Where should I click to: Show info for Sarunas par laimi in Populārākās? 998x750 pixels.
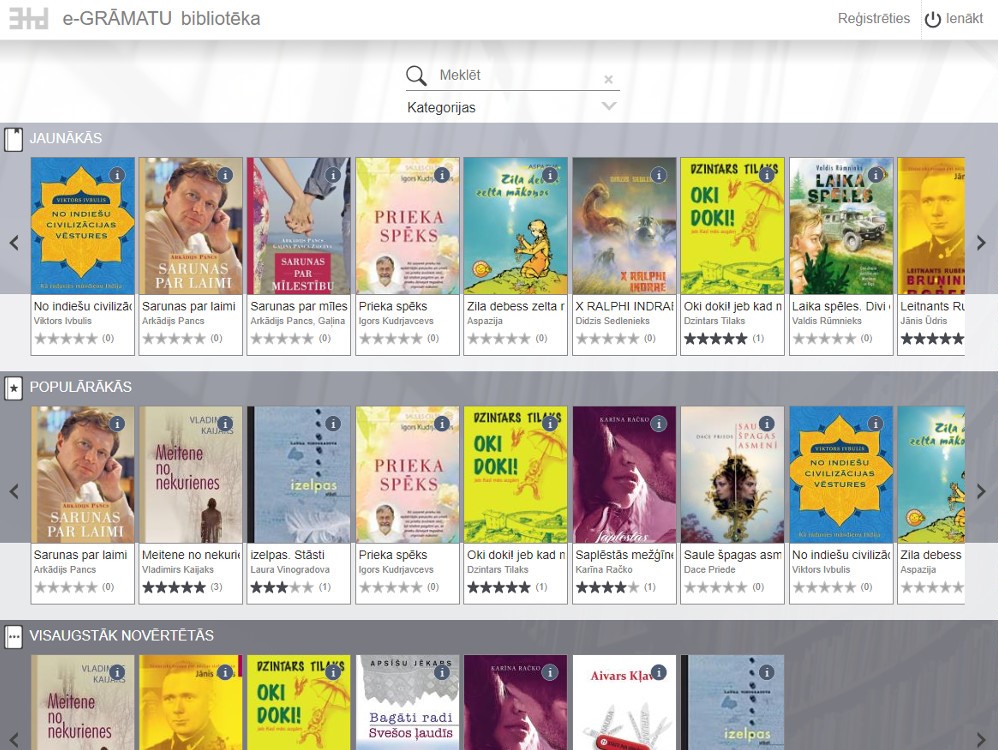click(x=116, y=423)
